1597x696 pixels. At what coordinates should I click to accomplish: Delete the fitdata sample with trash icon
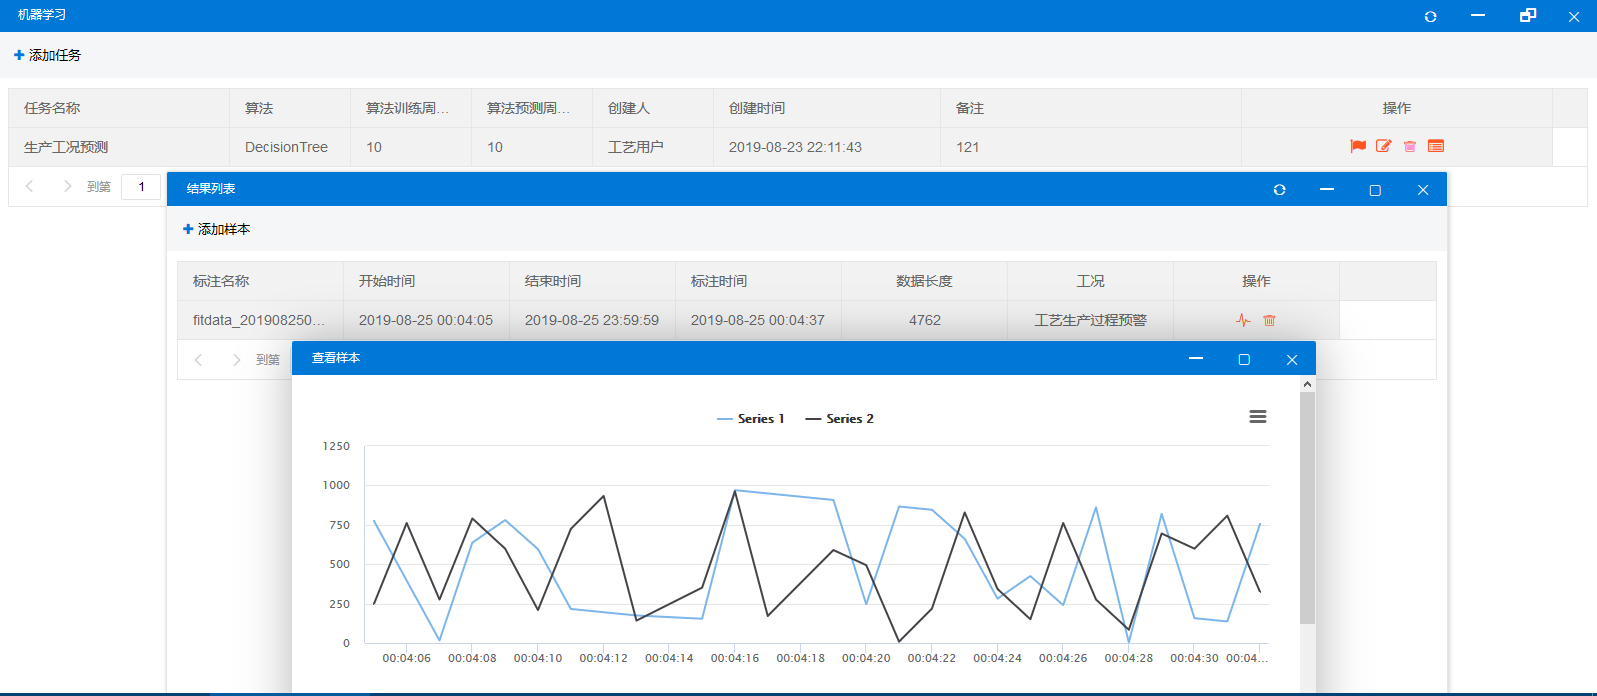pyautogui.click(x=1269, y=320)
